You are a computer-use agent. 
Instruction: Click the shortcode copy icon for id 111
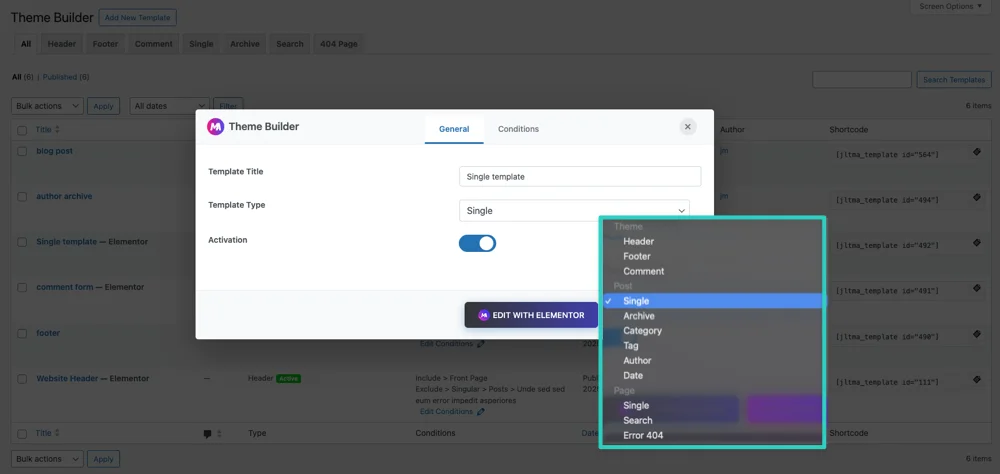(976, 379)
